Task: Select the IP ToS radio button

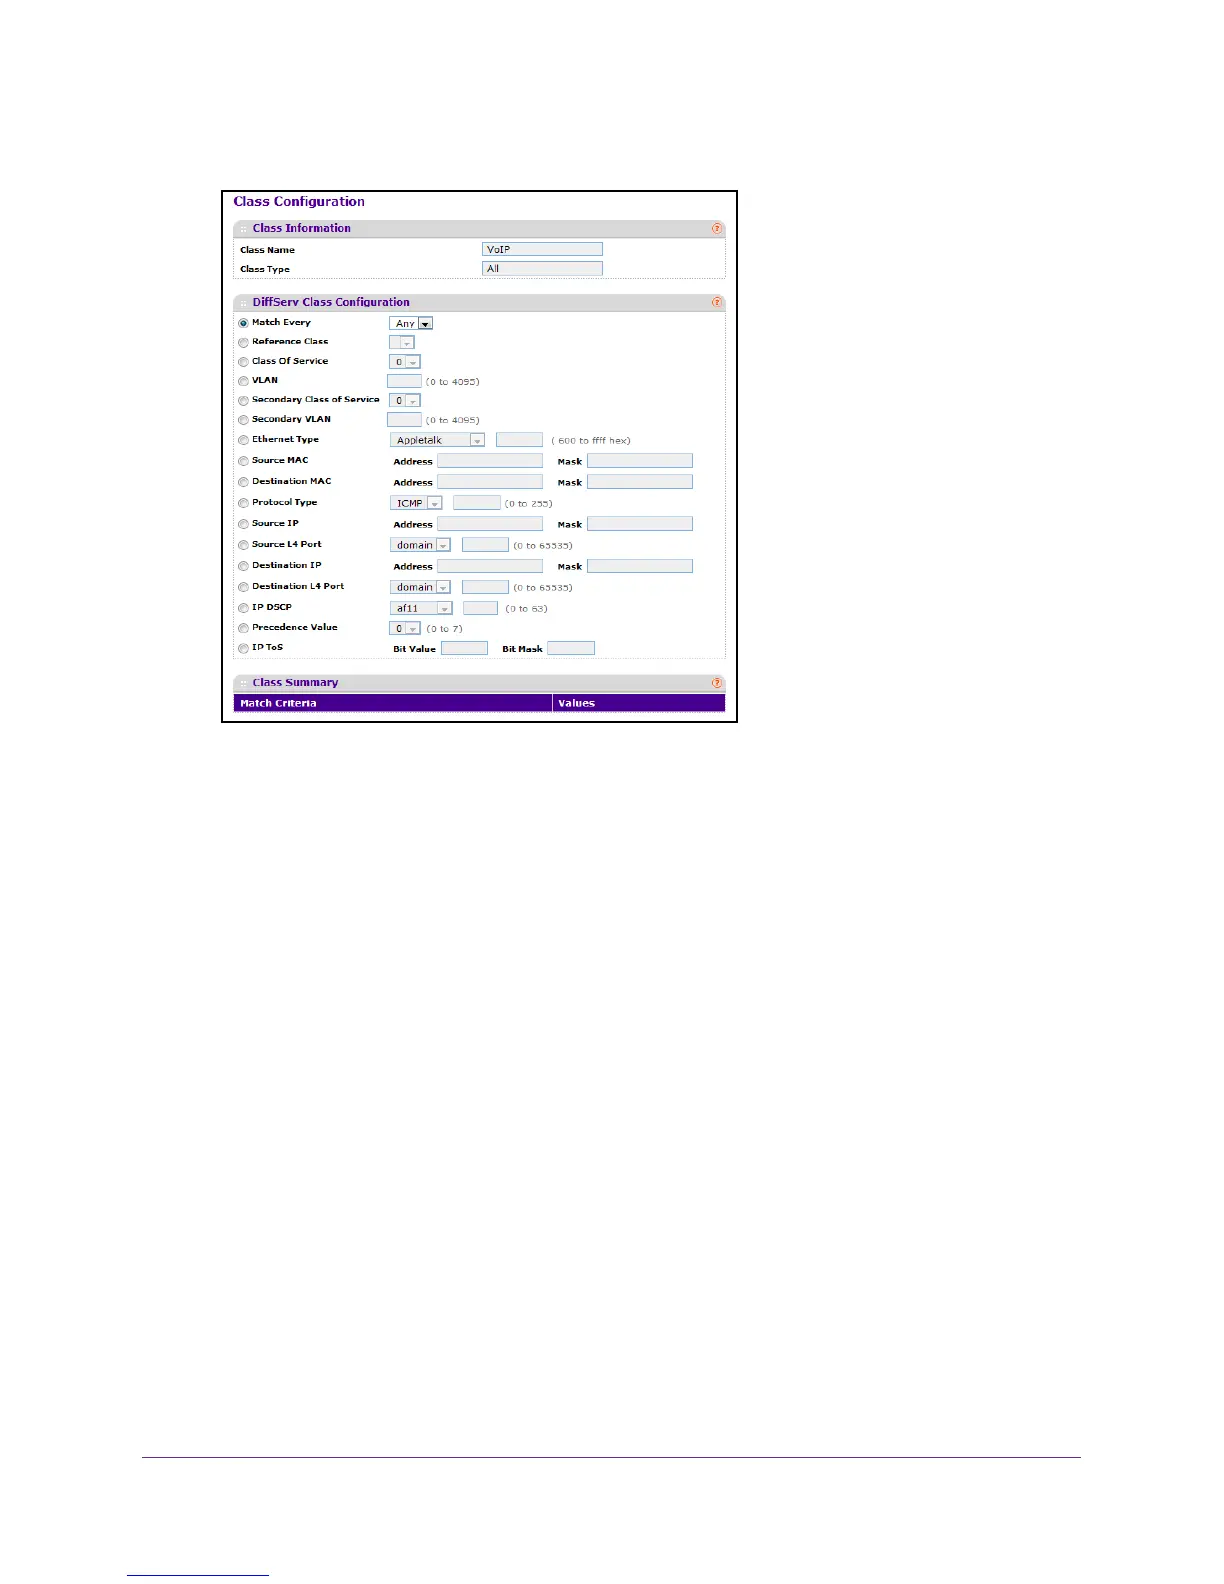Action: click(243, 648)
